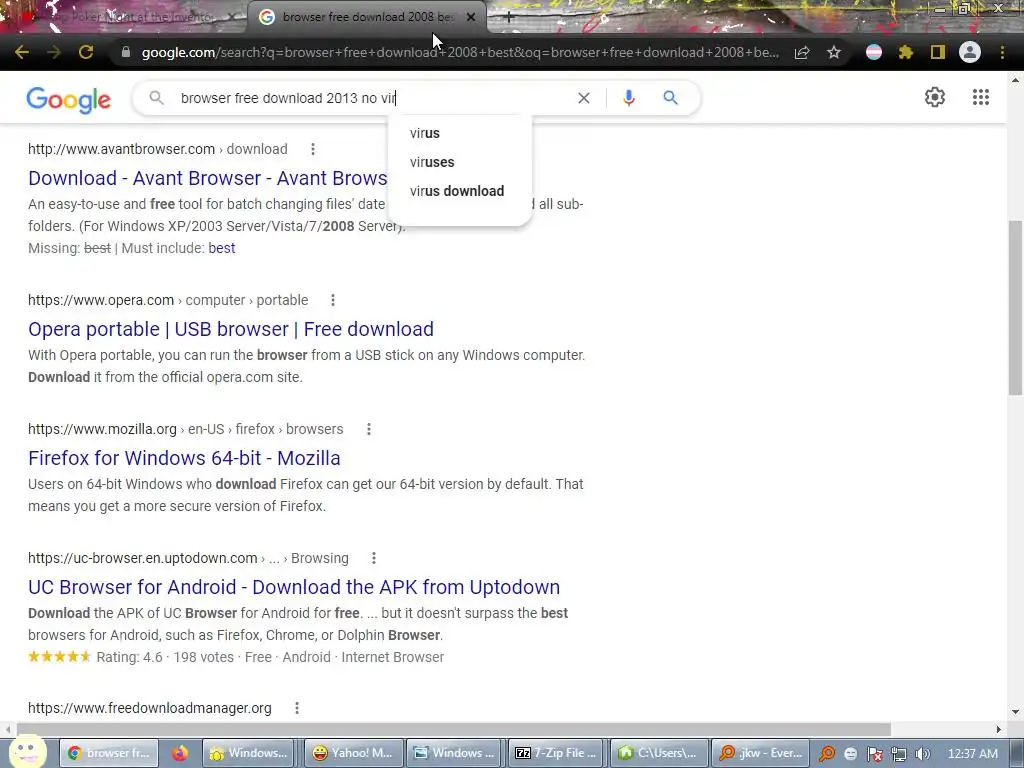Screen dimensions: 1024x768
Task: Clear the Google search box text
Action: (x=584, y=98)
